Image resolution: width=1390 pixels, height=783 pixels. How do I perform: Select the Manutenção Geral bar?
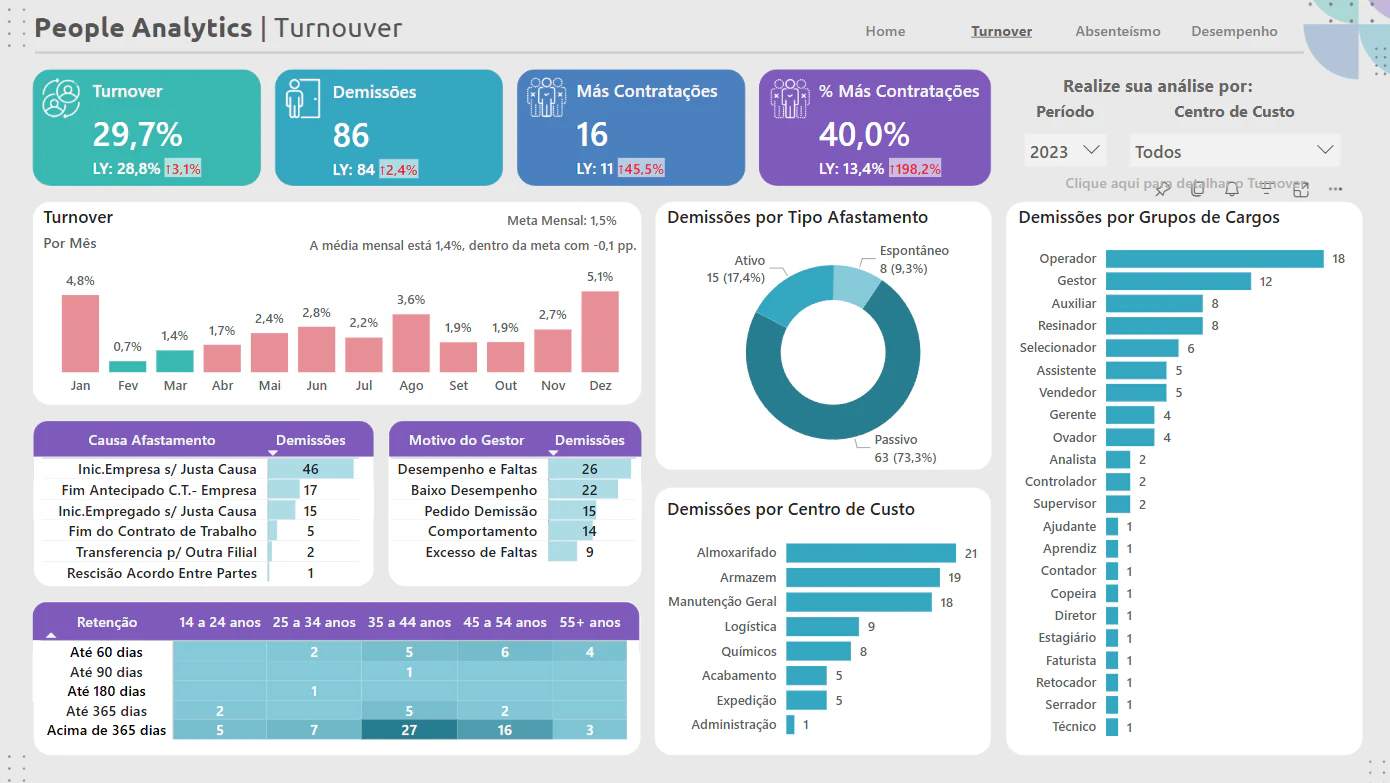pos(859,602)
